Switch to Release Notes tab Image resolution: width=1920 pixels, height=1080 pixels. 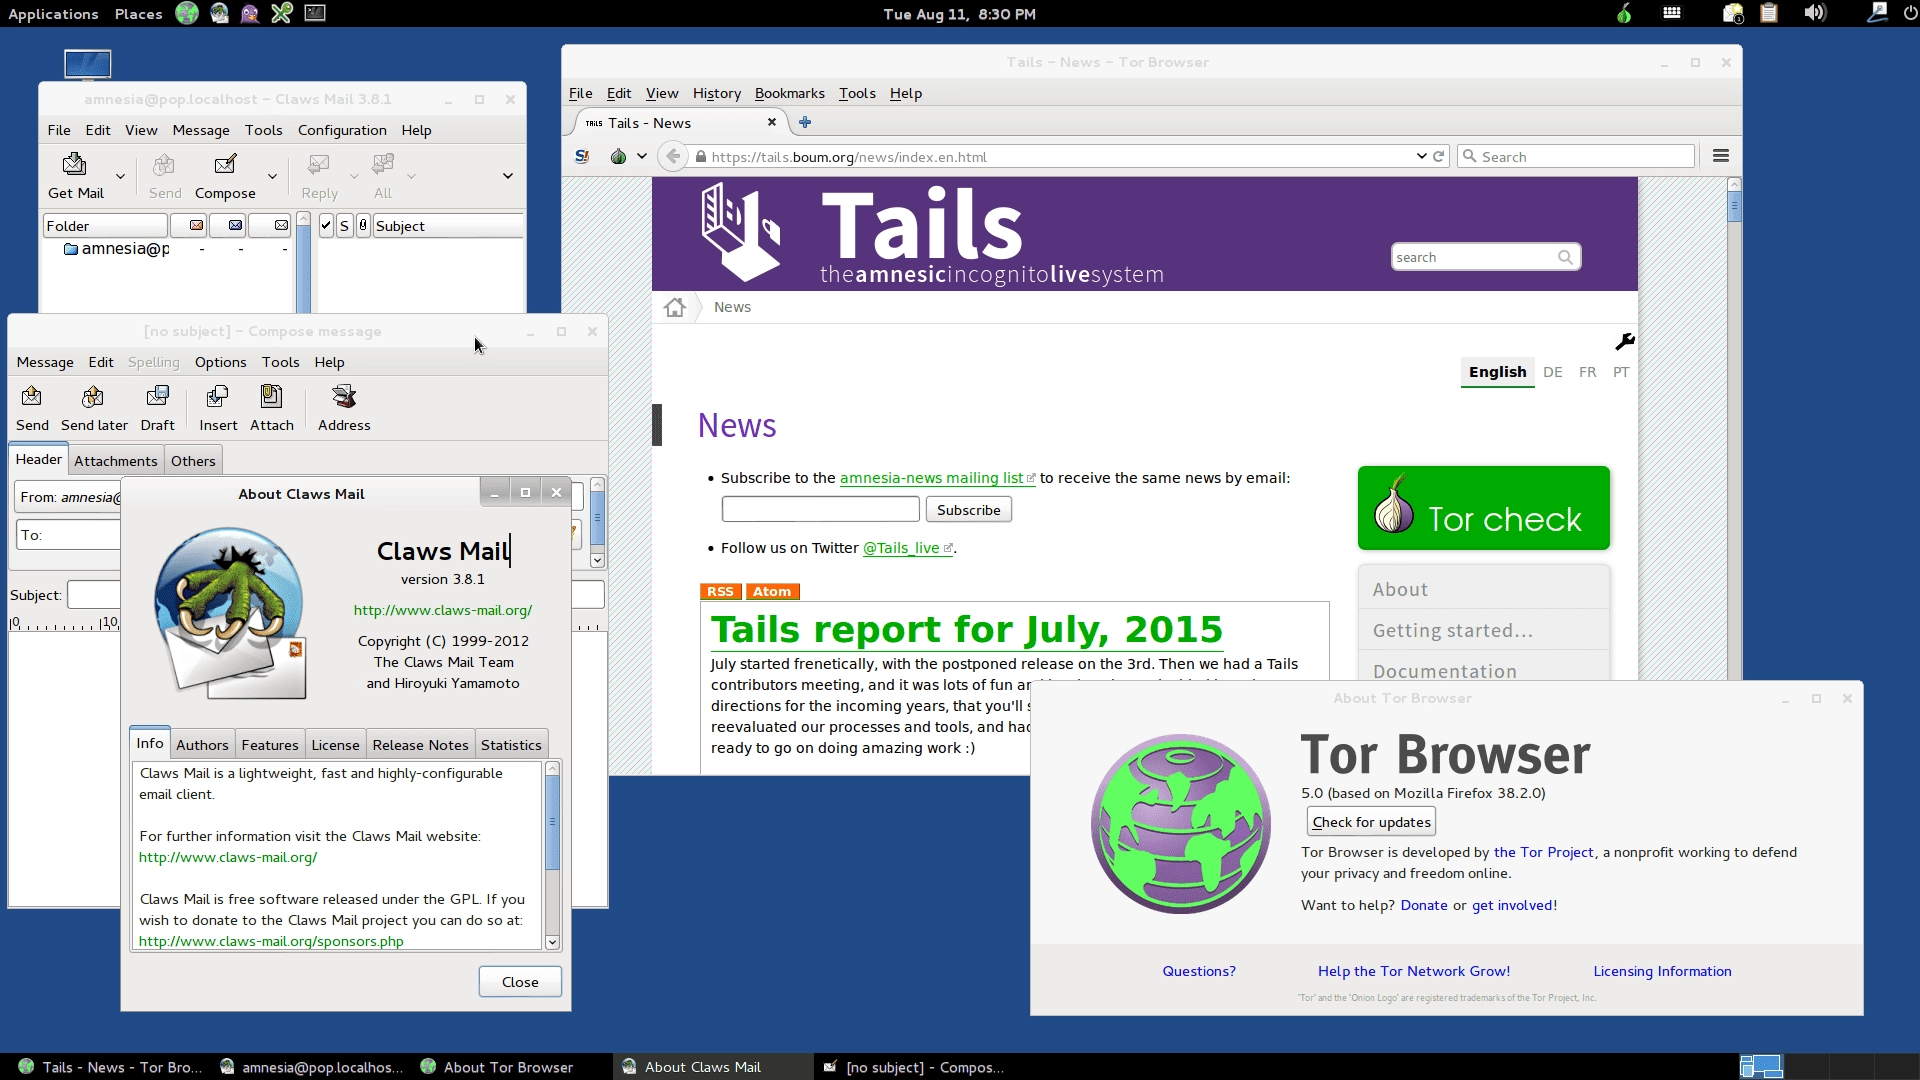click(x=420, y=744)
